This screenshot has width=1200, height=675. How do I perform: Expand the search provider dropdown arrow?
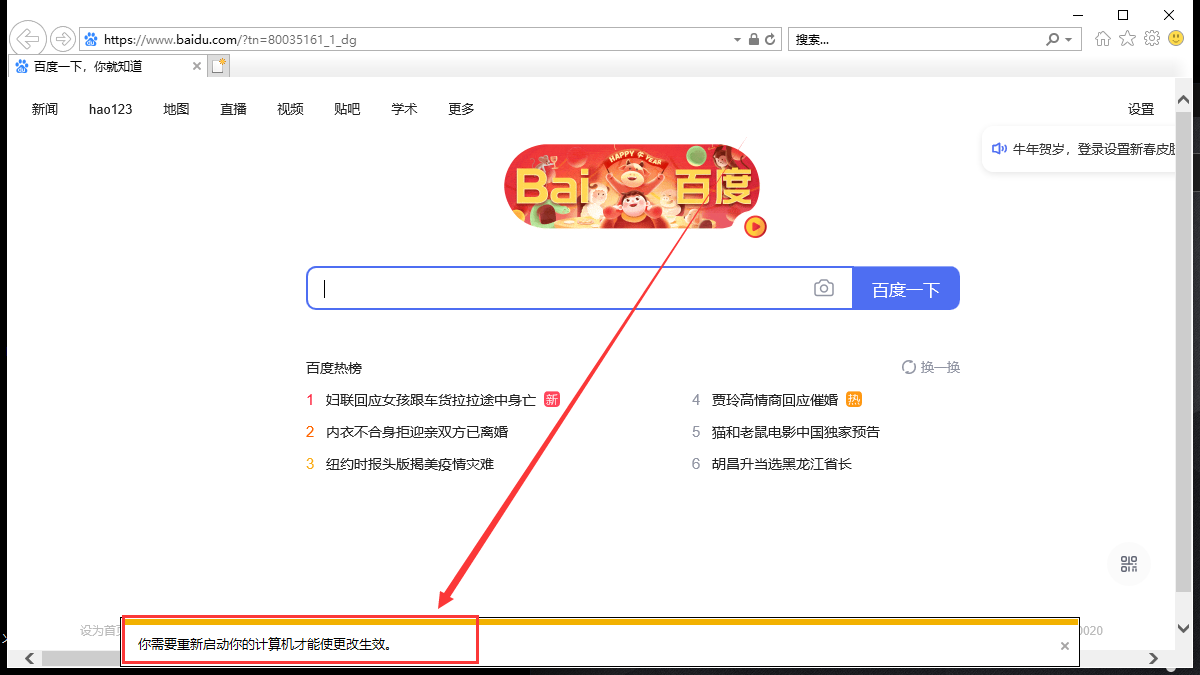pyautogui.click(x=1069, y=40)
